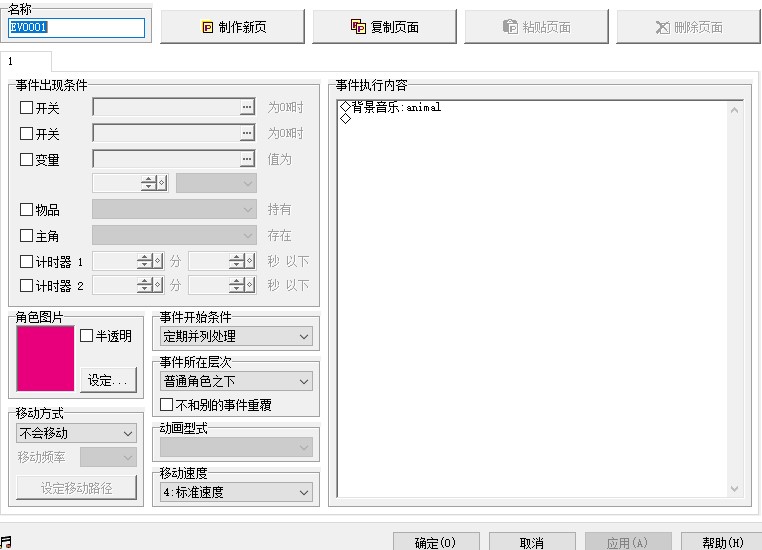The image size is (762, 550).
Task: Check 不和别的事件重覆 option
Action: click(166, 405)
